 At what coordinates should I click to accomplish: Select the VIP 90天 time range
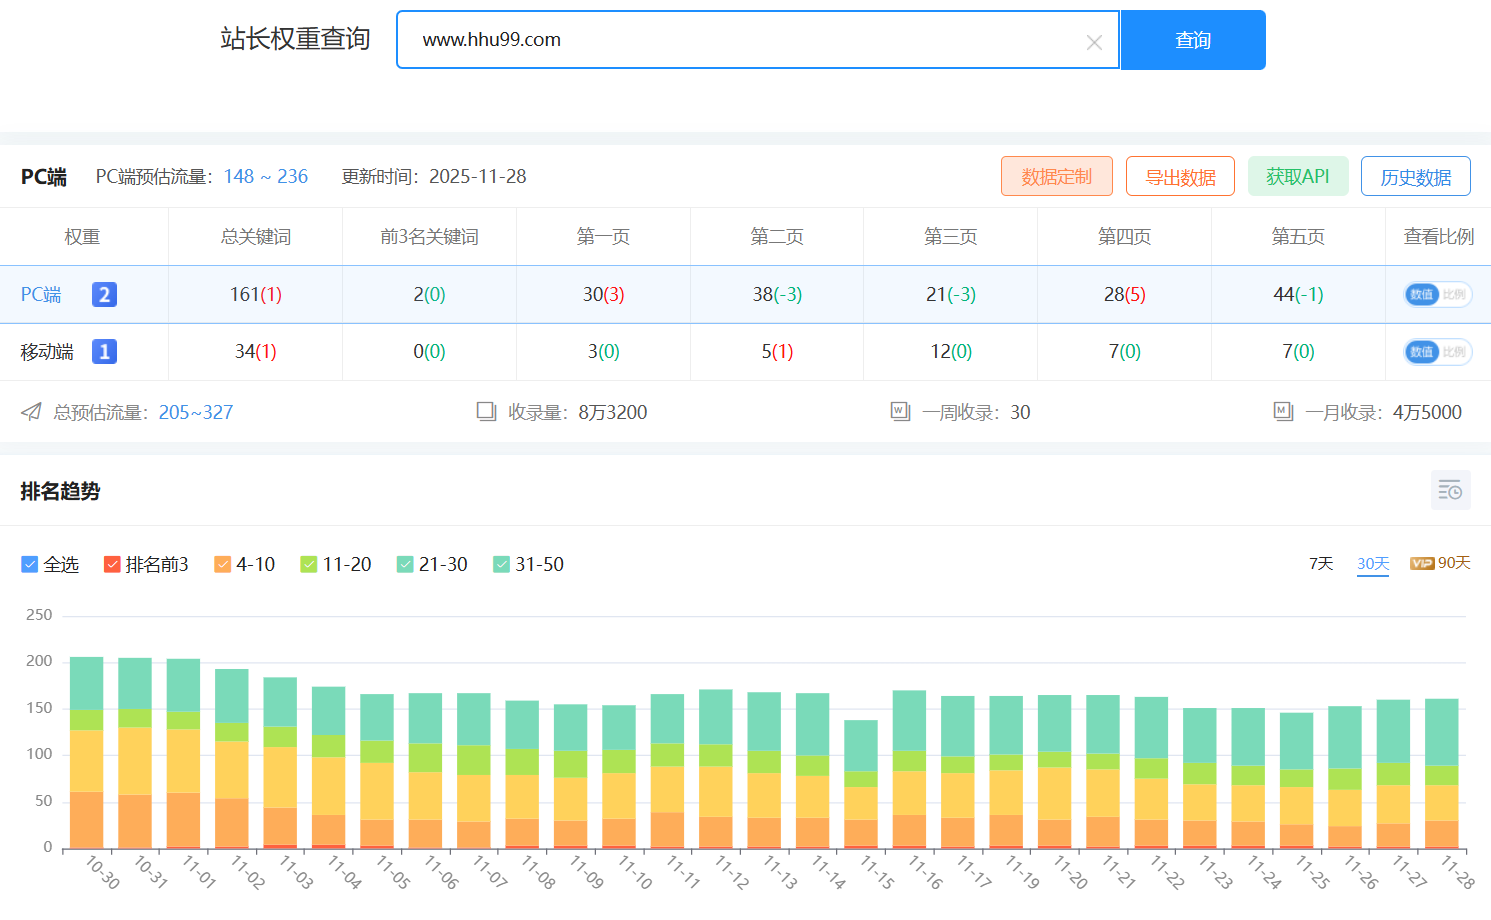click(1440, 563)
